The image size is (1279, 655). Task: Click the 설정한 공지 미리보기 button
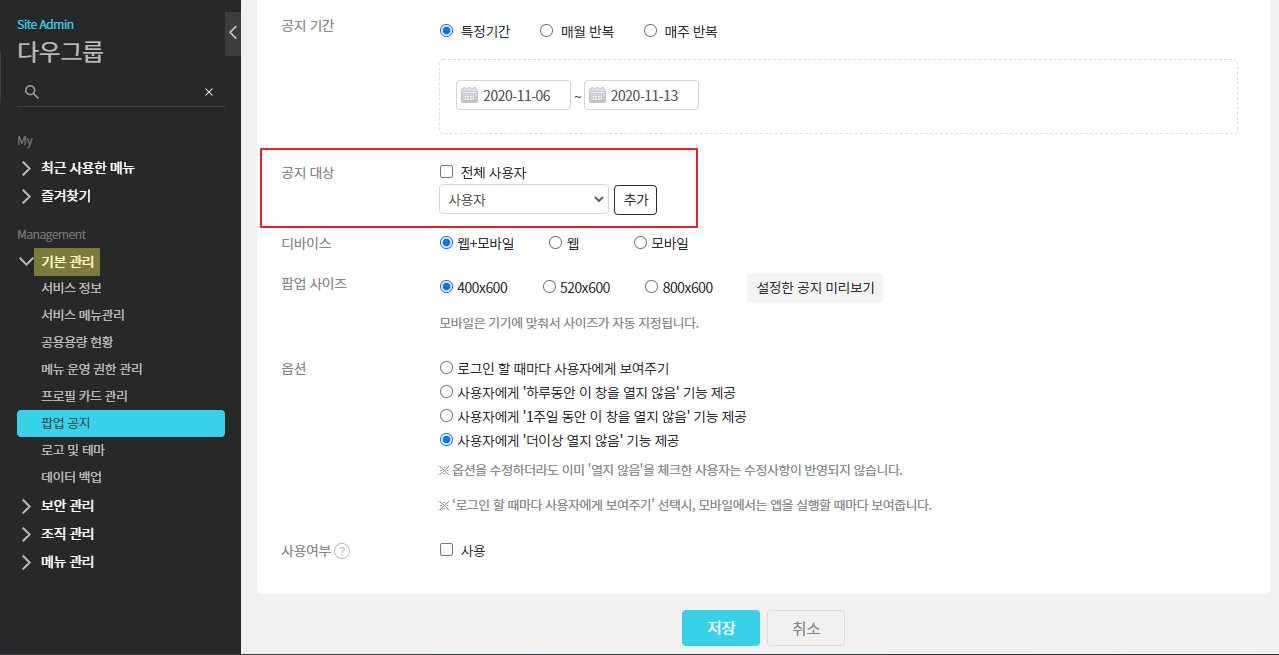coord(815,288)
